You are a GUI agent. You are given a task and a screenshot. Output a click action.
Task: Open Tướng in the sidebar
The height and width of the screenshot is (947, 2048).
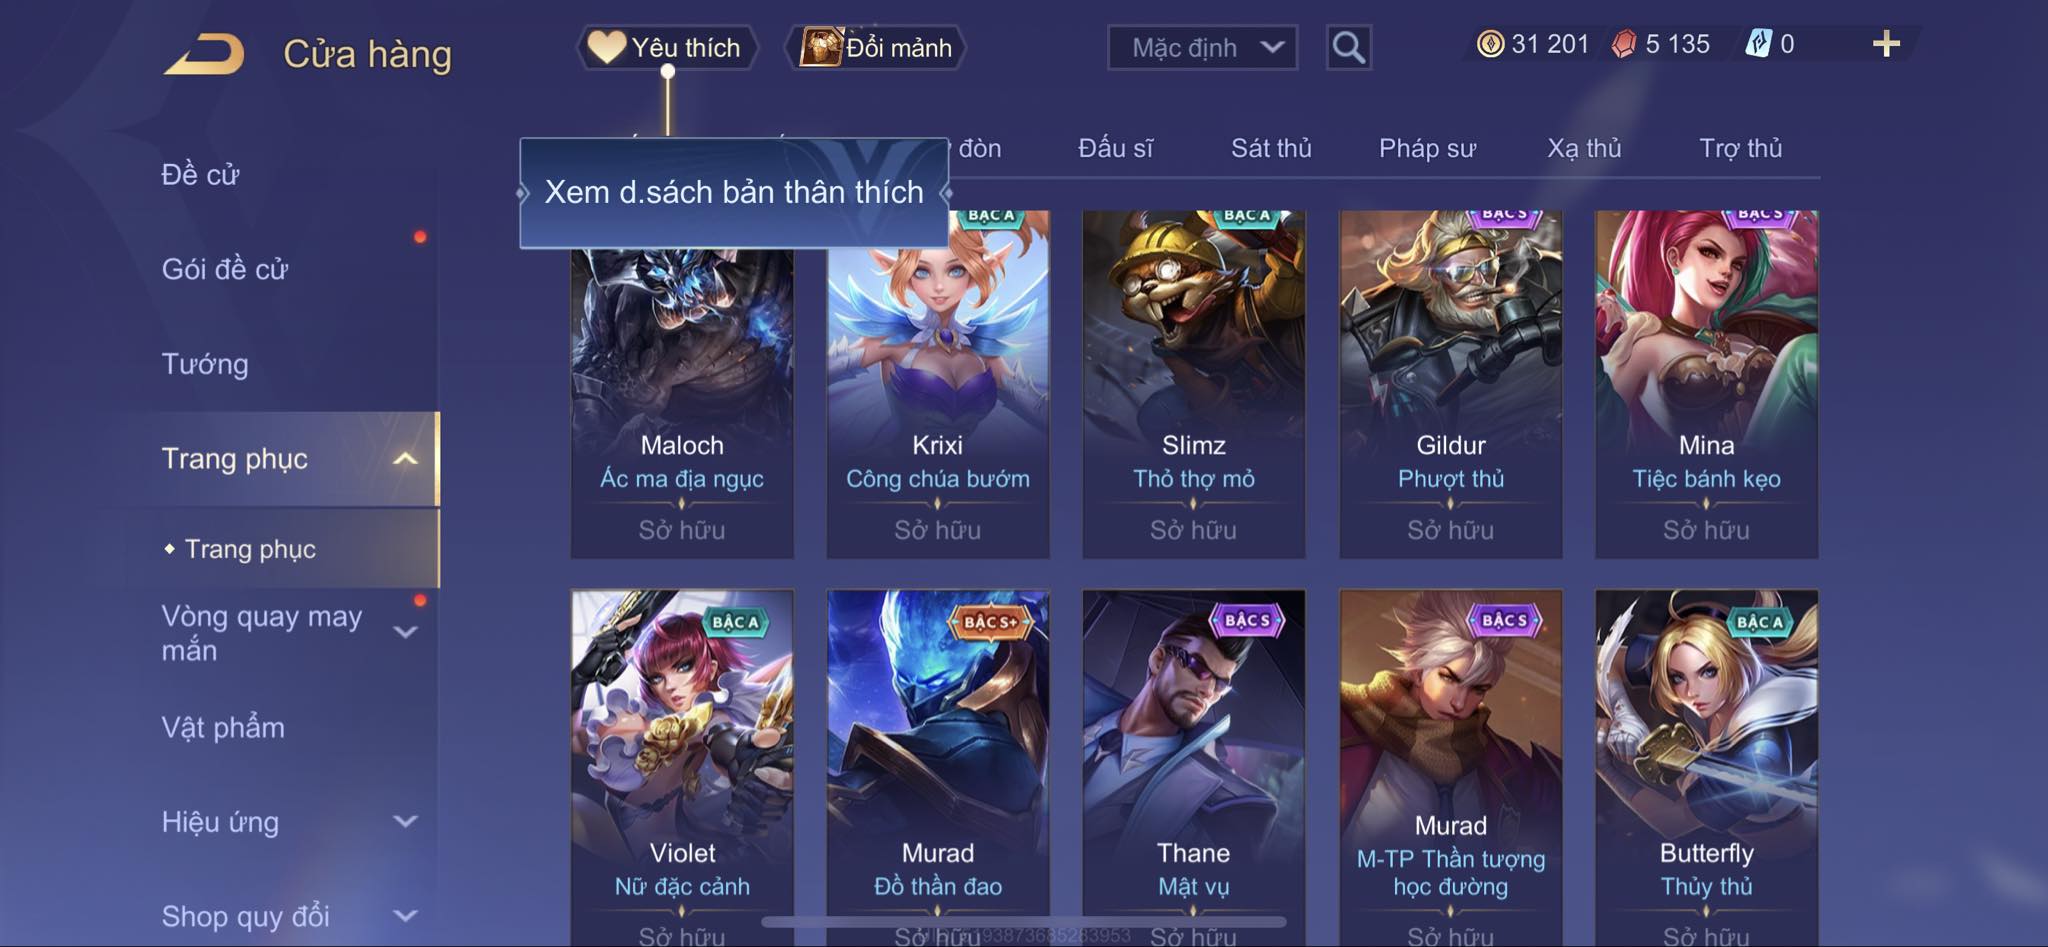(205, 364)
